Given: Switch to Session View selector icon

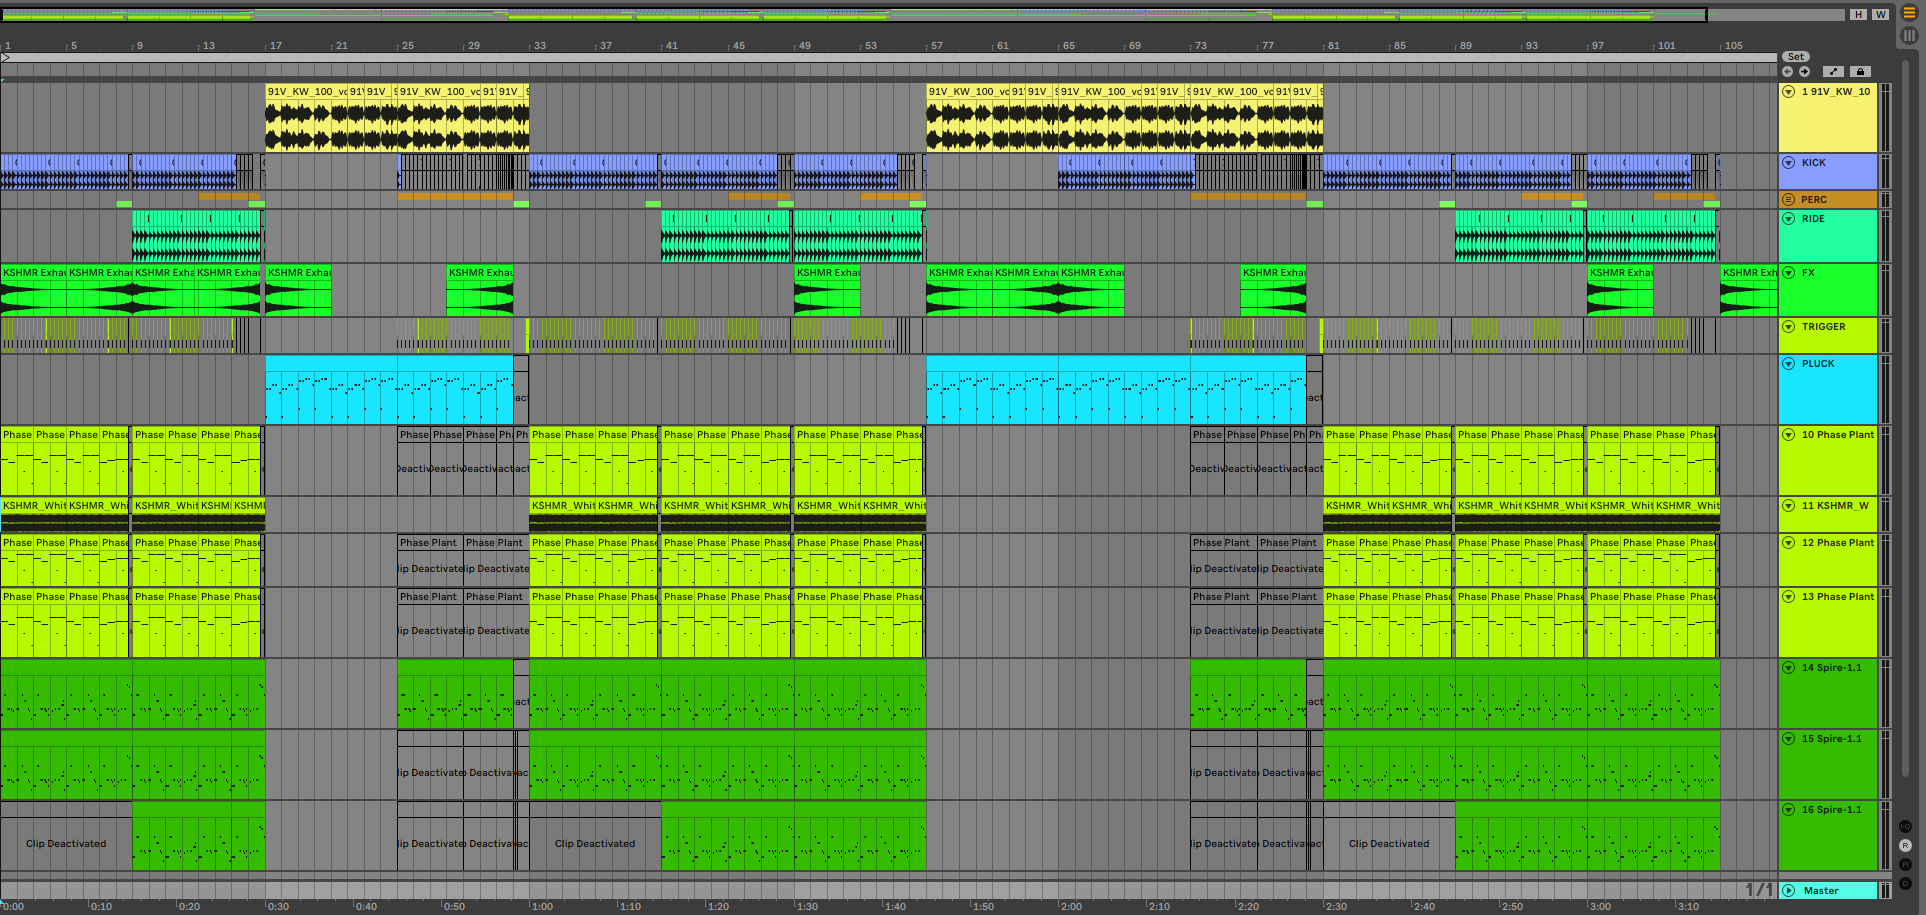Looking at the screenshot, I should [1909, 36].
